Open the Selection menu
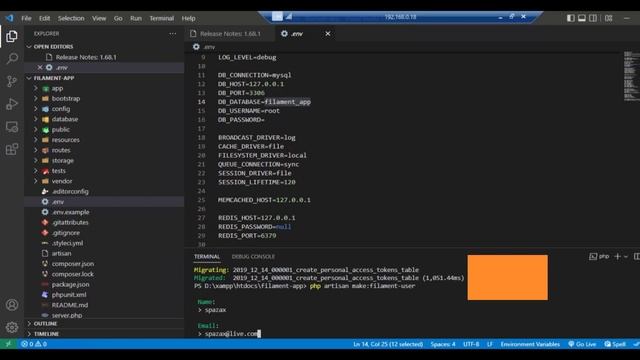This screenshot has width=640, height=360. (x=71, y=18)
